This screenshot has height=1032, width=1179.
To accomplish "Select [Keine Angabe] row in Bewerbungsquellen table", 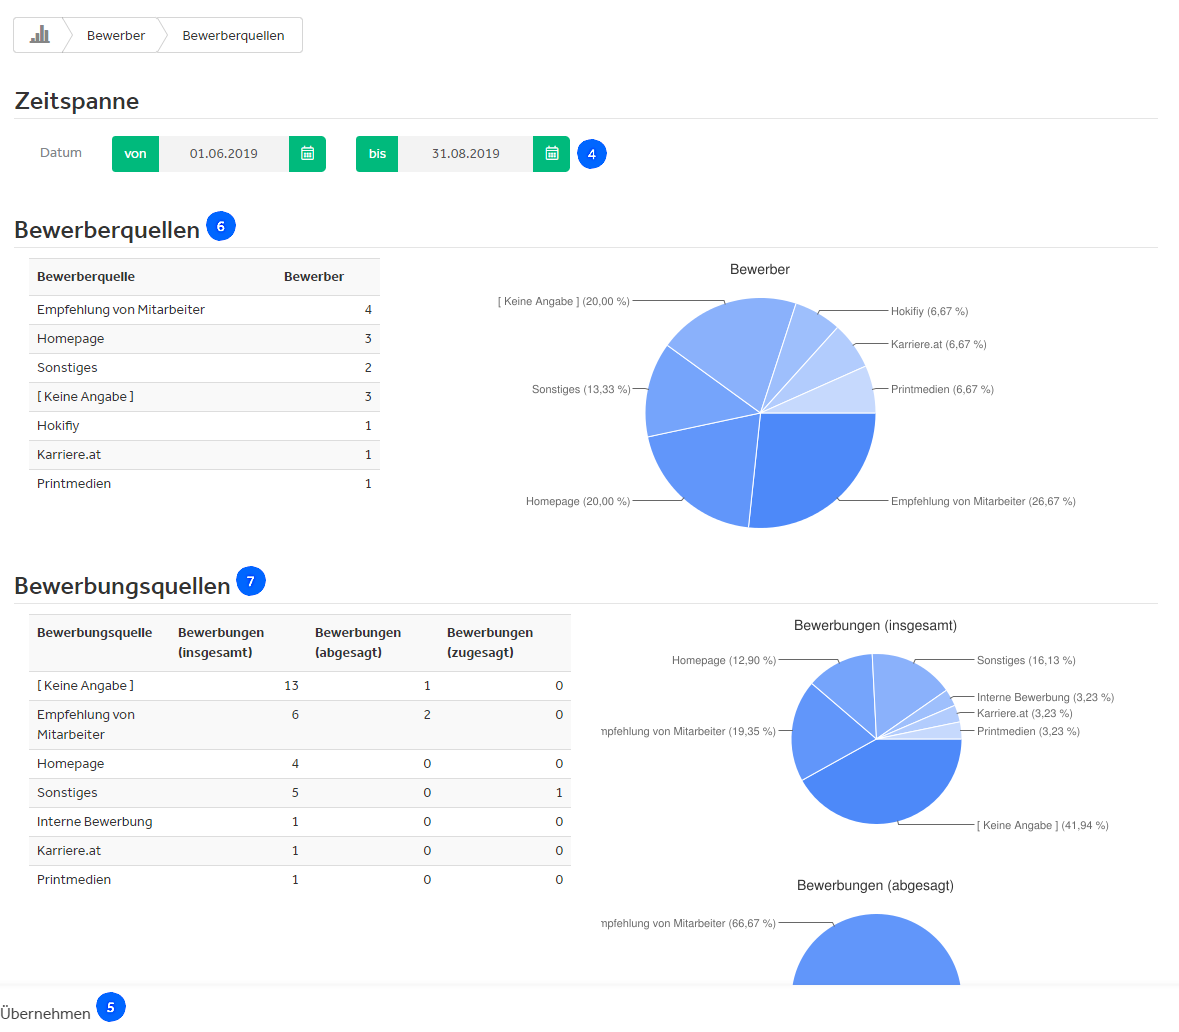I will point(300,685).
